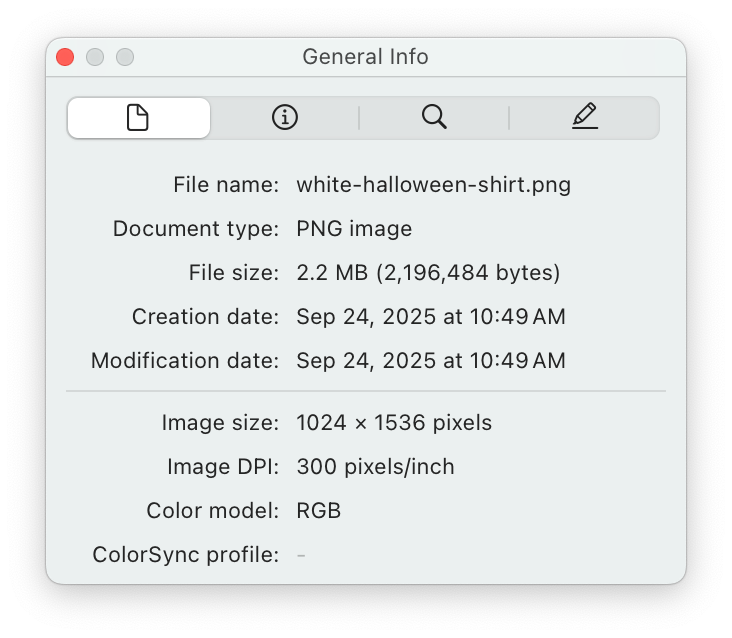Close the General Info inspector window
Screen dimensions: 732x638
(65, 57)
